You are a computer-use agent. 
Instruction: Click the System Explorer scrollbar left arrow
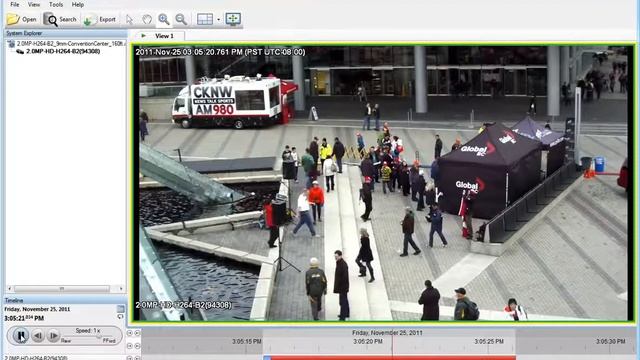[9, 289]
